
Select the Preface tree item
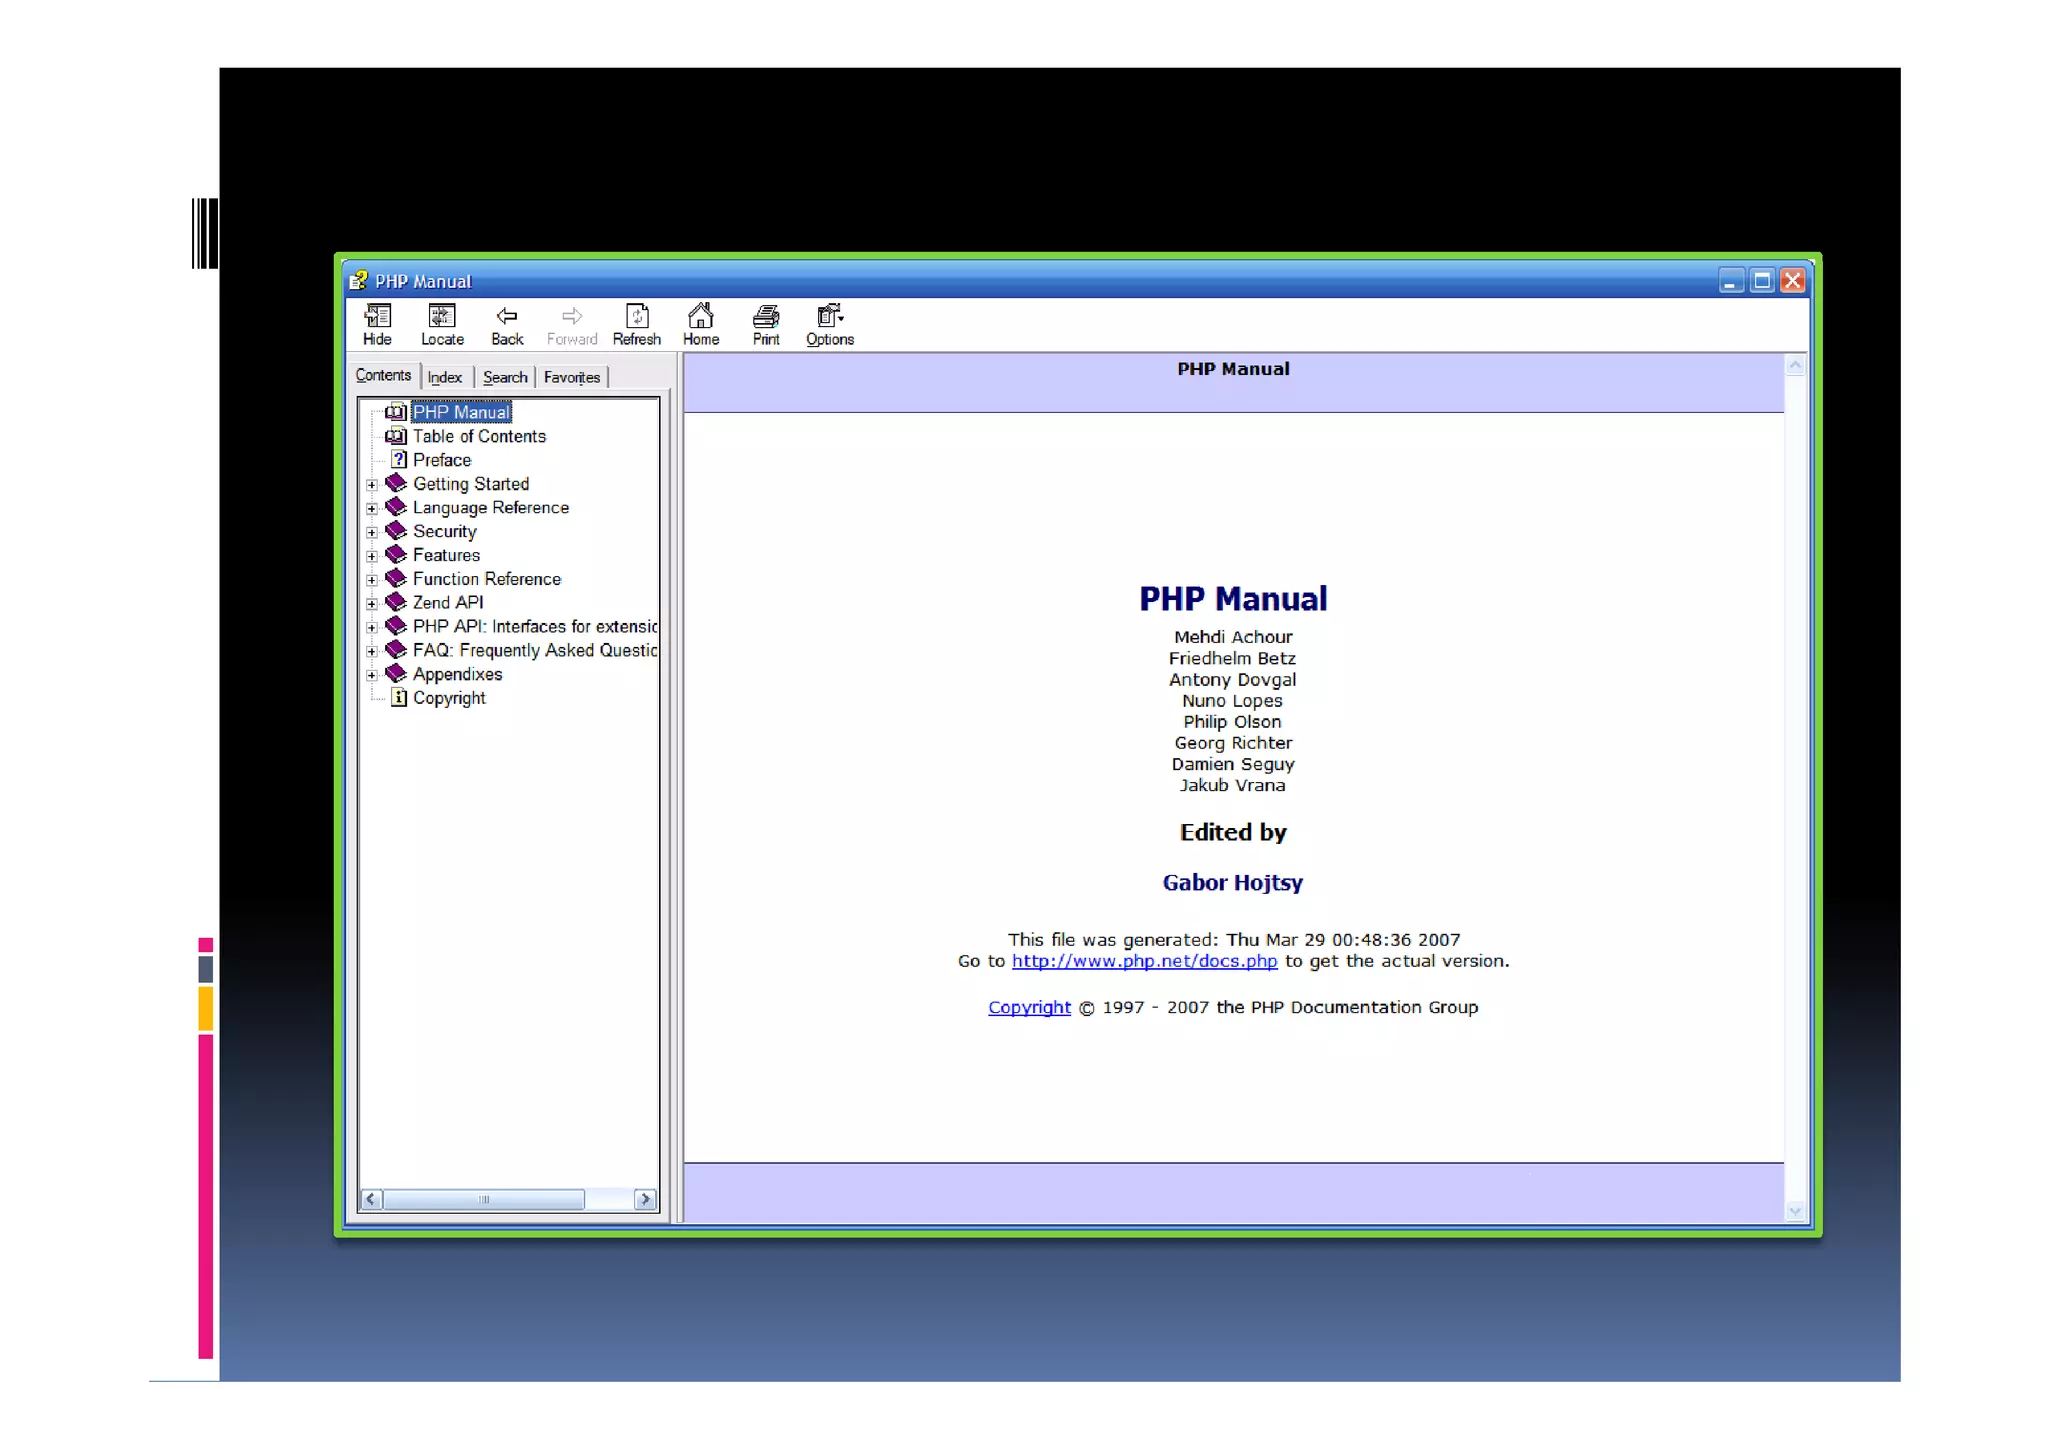point(442,460)
